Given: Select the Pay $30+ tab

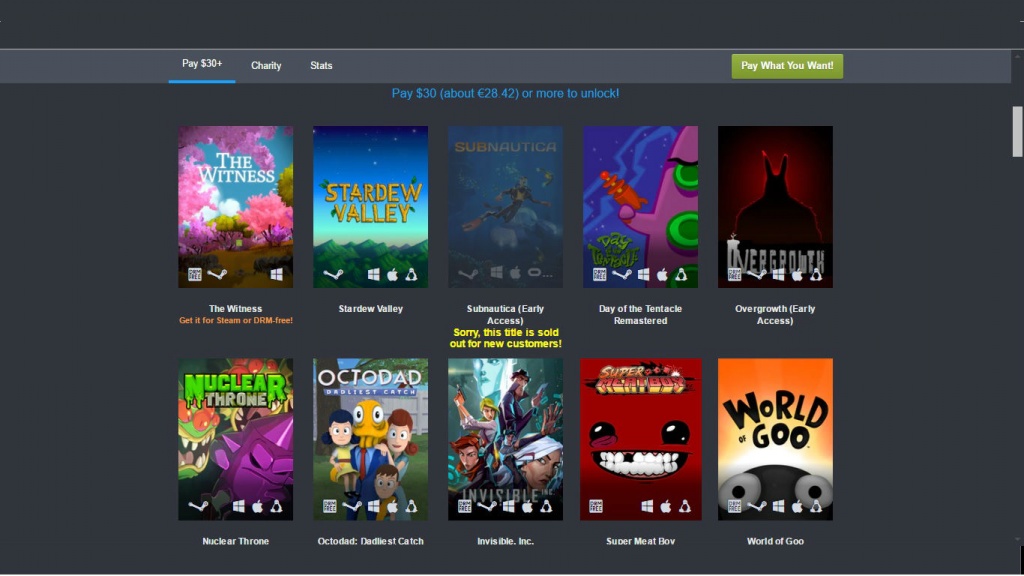Looking at the screenshot, I should pos(202,64).
